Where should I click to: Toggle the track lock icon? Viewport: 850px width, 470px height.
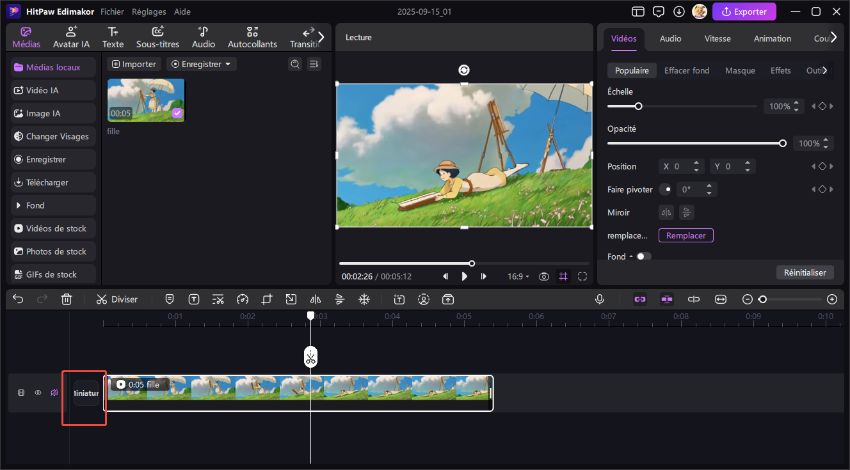tap(21, 393)
